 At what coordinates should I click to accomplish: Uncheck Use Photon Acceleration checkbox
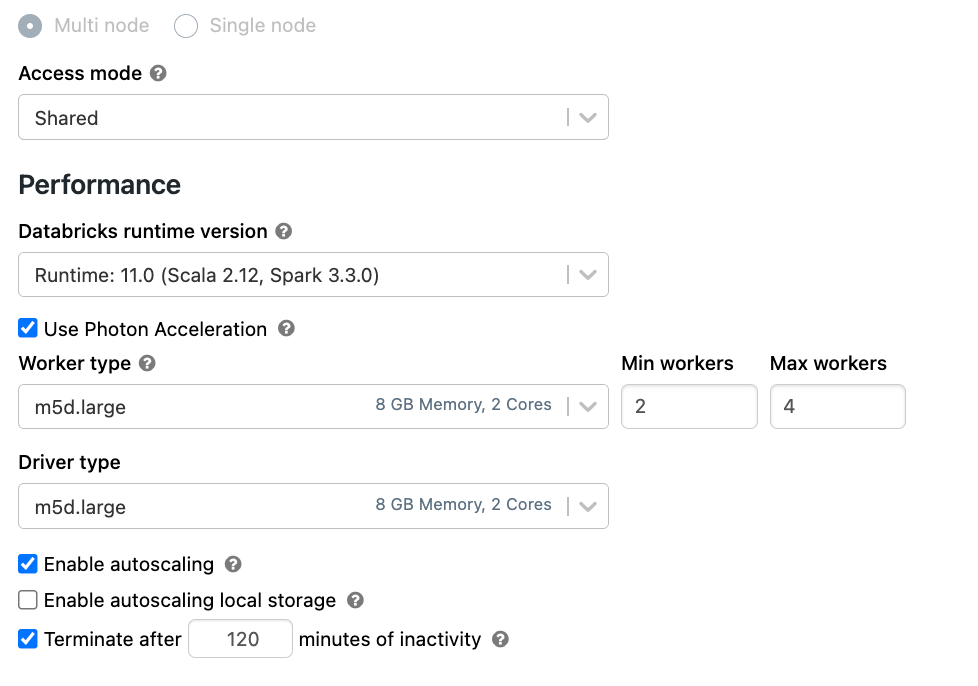[x=28, y=329]
